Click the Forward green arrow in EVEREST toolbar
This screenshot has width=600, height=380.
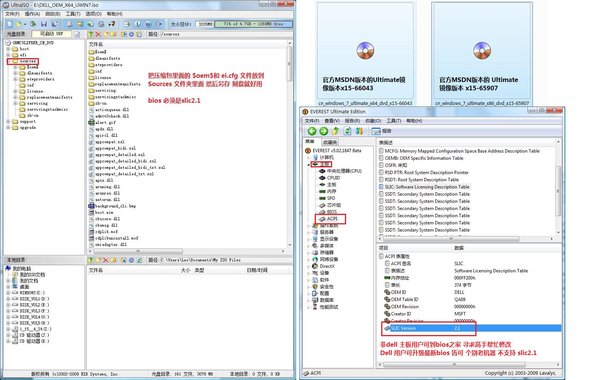(x=324, y=131)
